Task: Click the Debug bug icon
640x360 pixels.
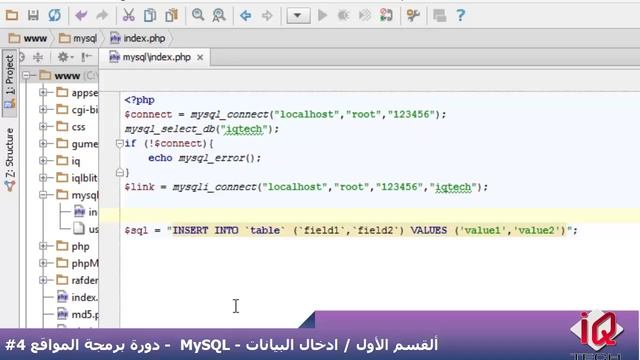Action: [x=344, y=16]
